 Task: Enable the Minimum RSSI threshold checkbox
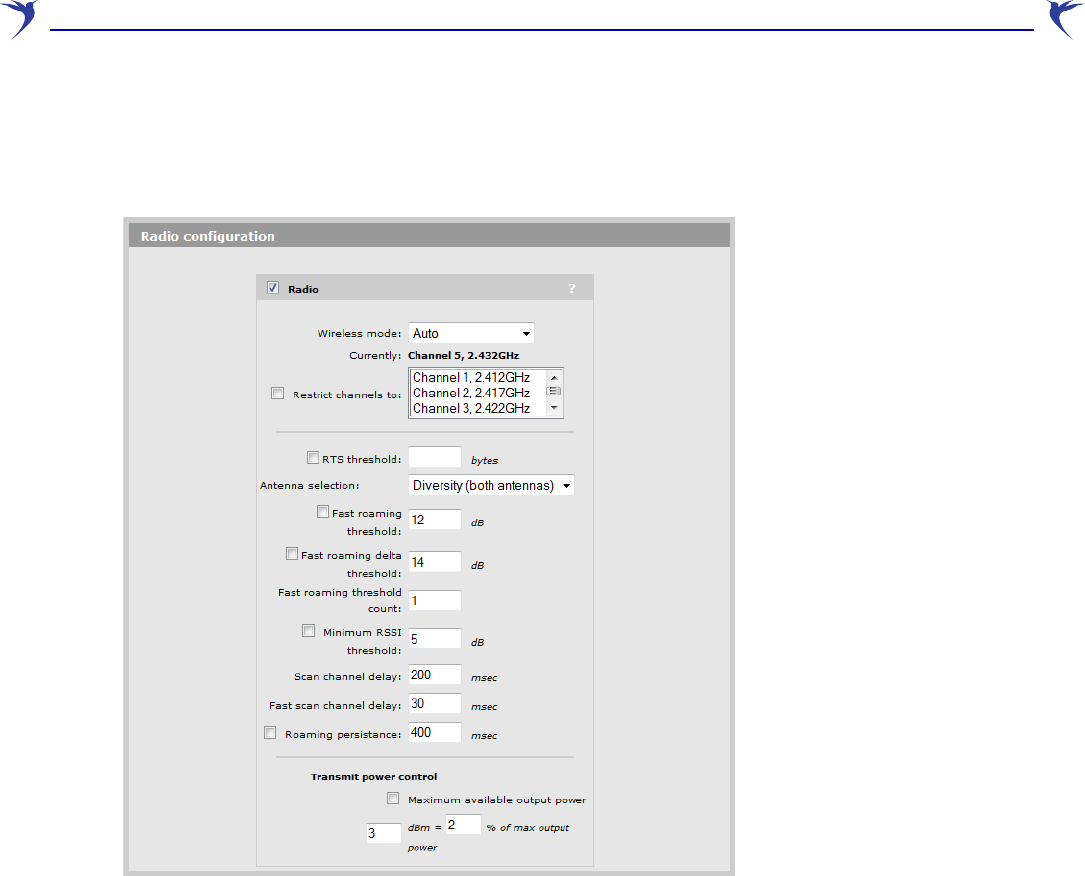(x=309, y=630)
